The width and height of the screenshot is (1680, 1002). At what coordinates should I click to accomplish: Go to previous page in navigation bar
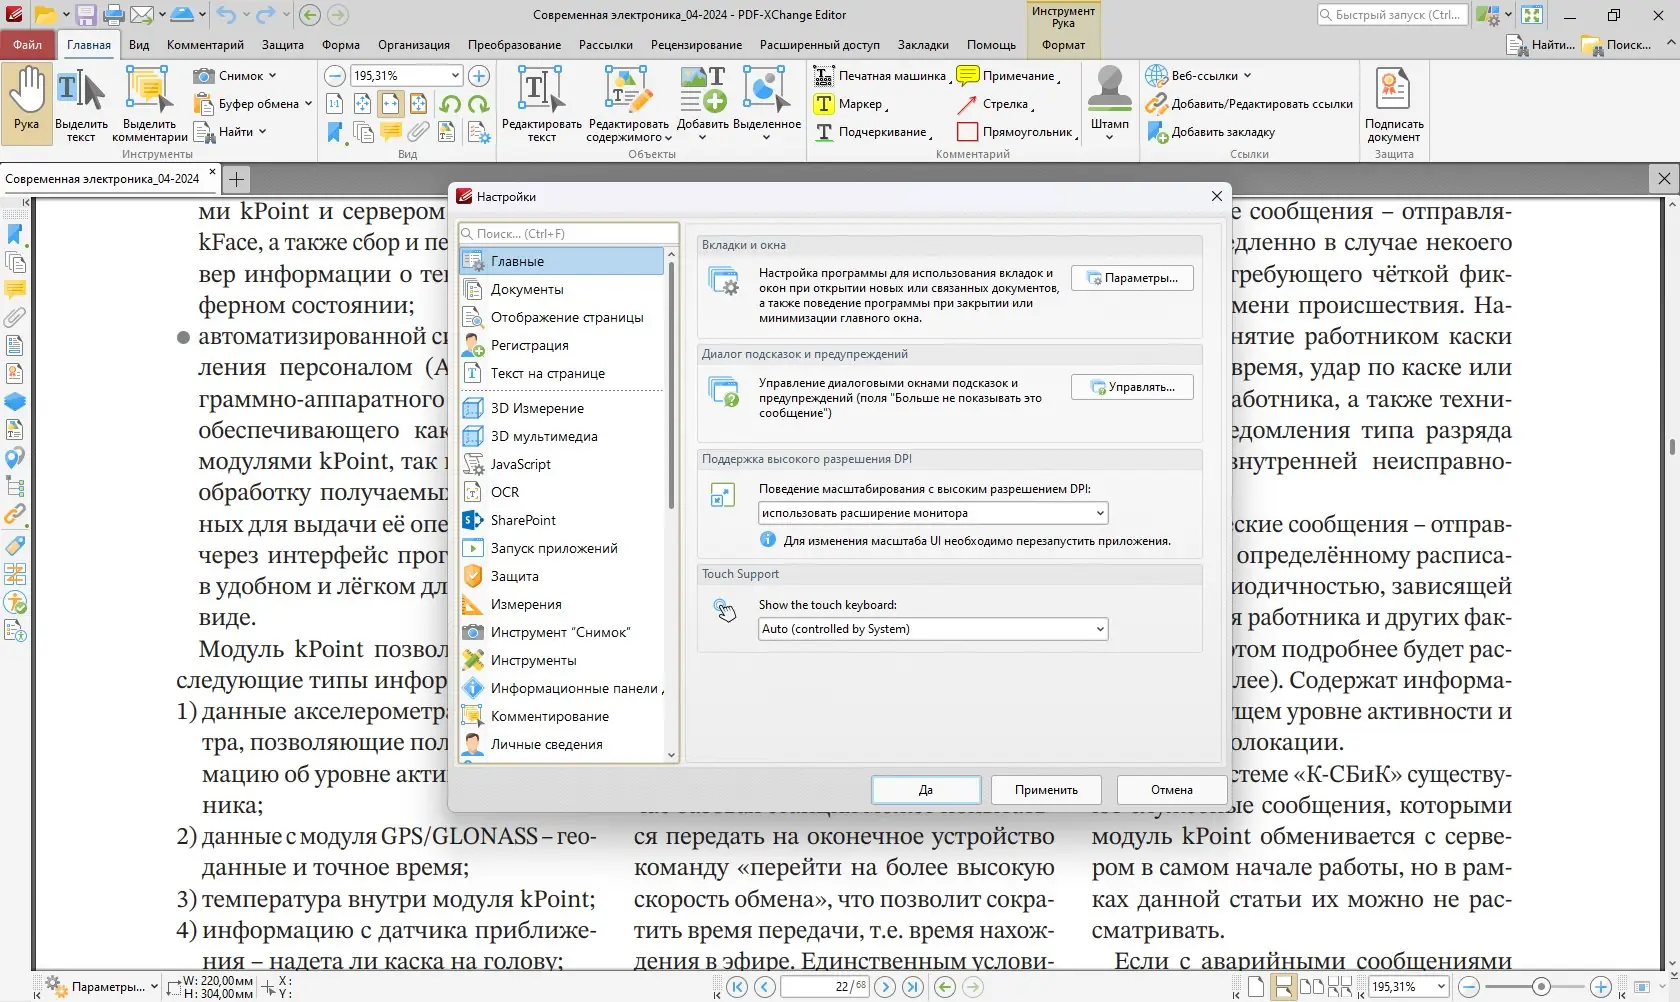click(765, 987)
